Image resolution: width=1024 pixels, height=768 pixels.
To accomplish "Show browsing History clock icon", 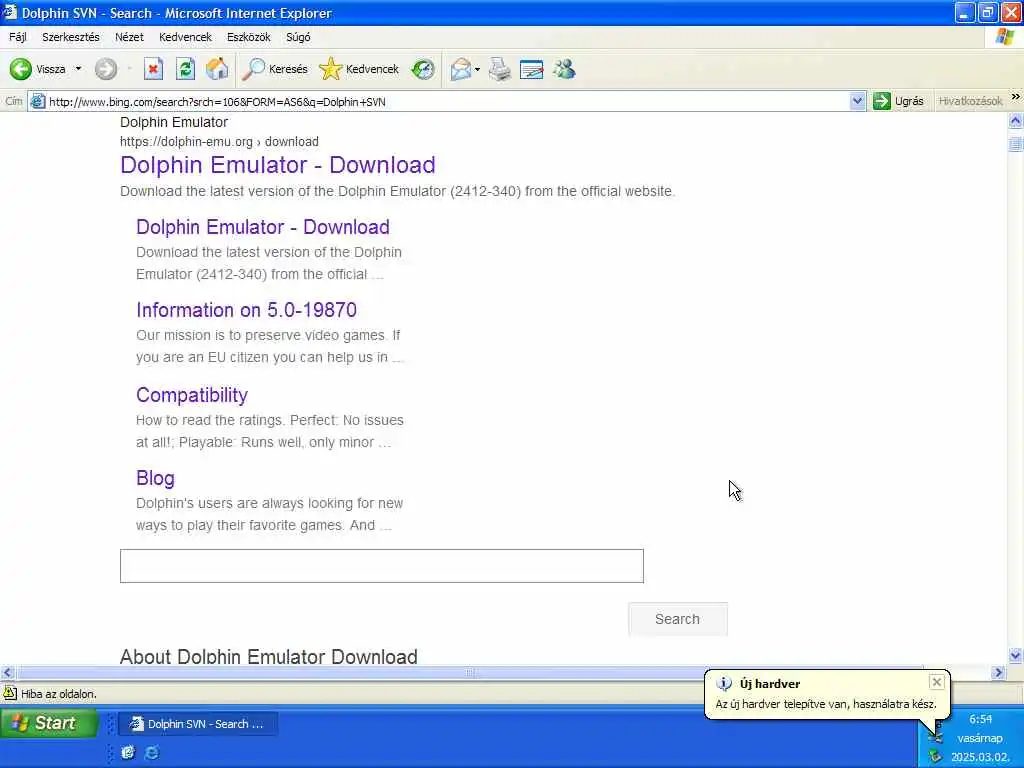I will [423, 69].
